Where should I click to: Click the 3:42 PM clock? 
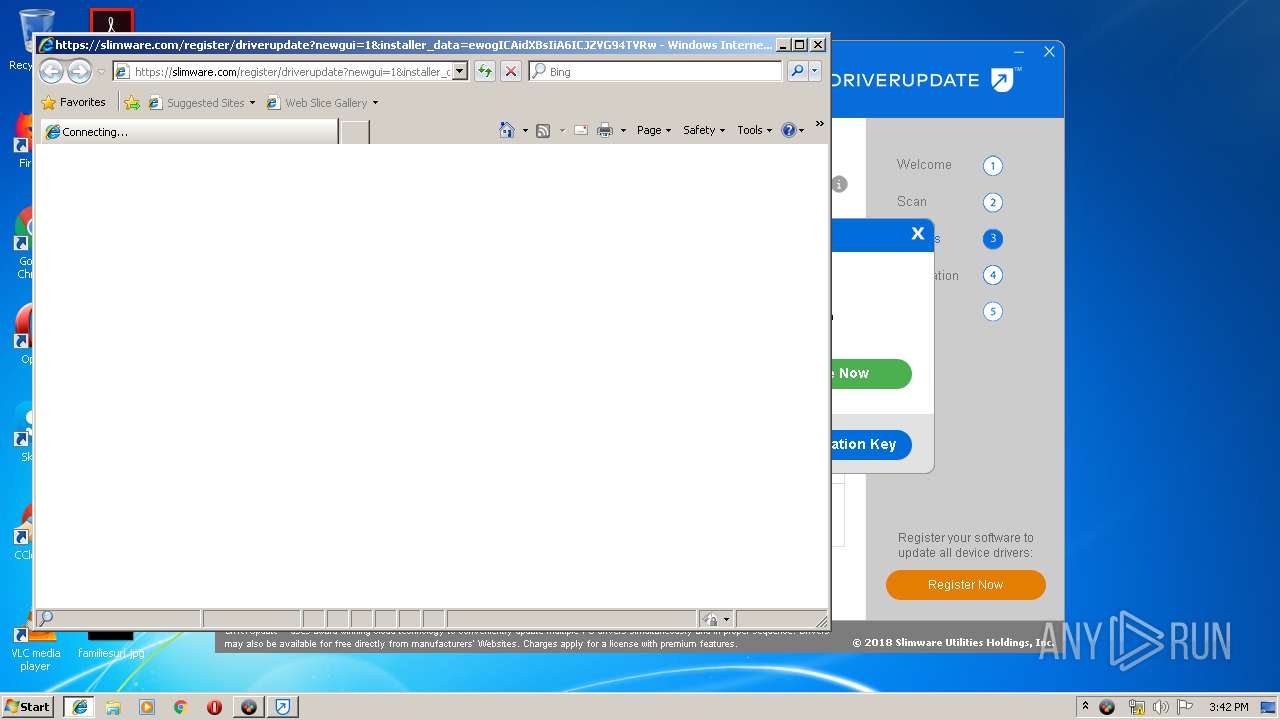coord(1228,707)
